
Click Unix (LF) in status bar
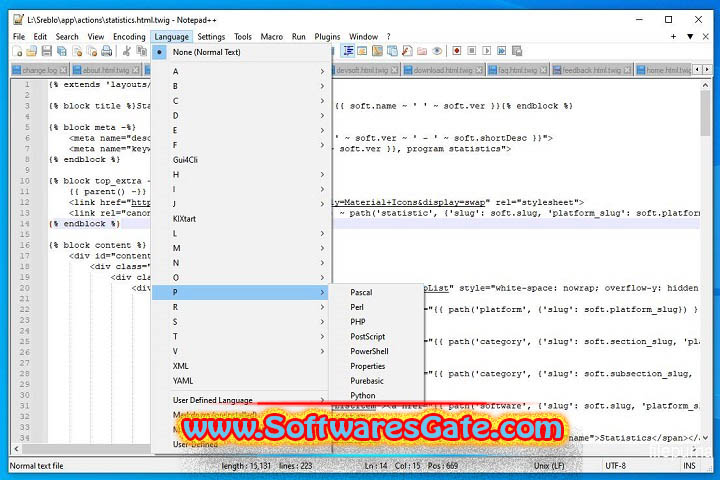click(549, 466)
